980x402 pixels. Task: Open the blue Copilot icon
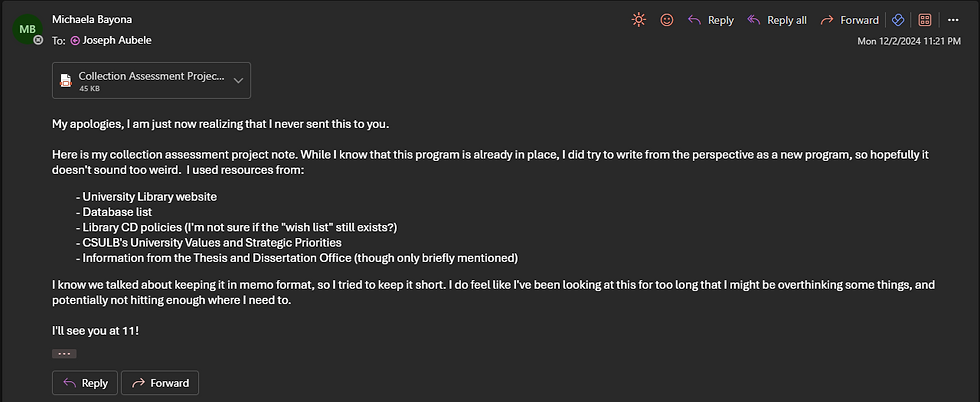click(x=897, y=20)
